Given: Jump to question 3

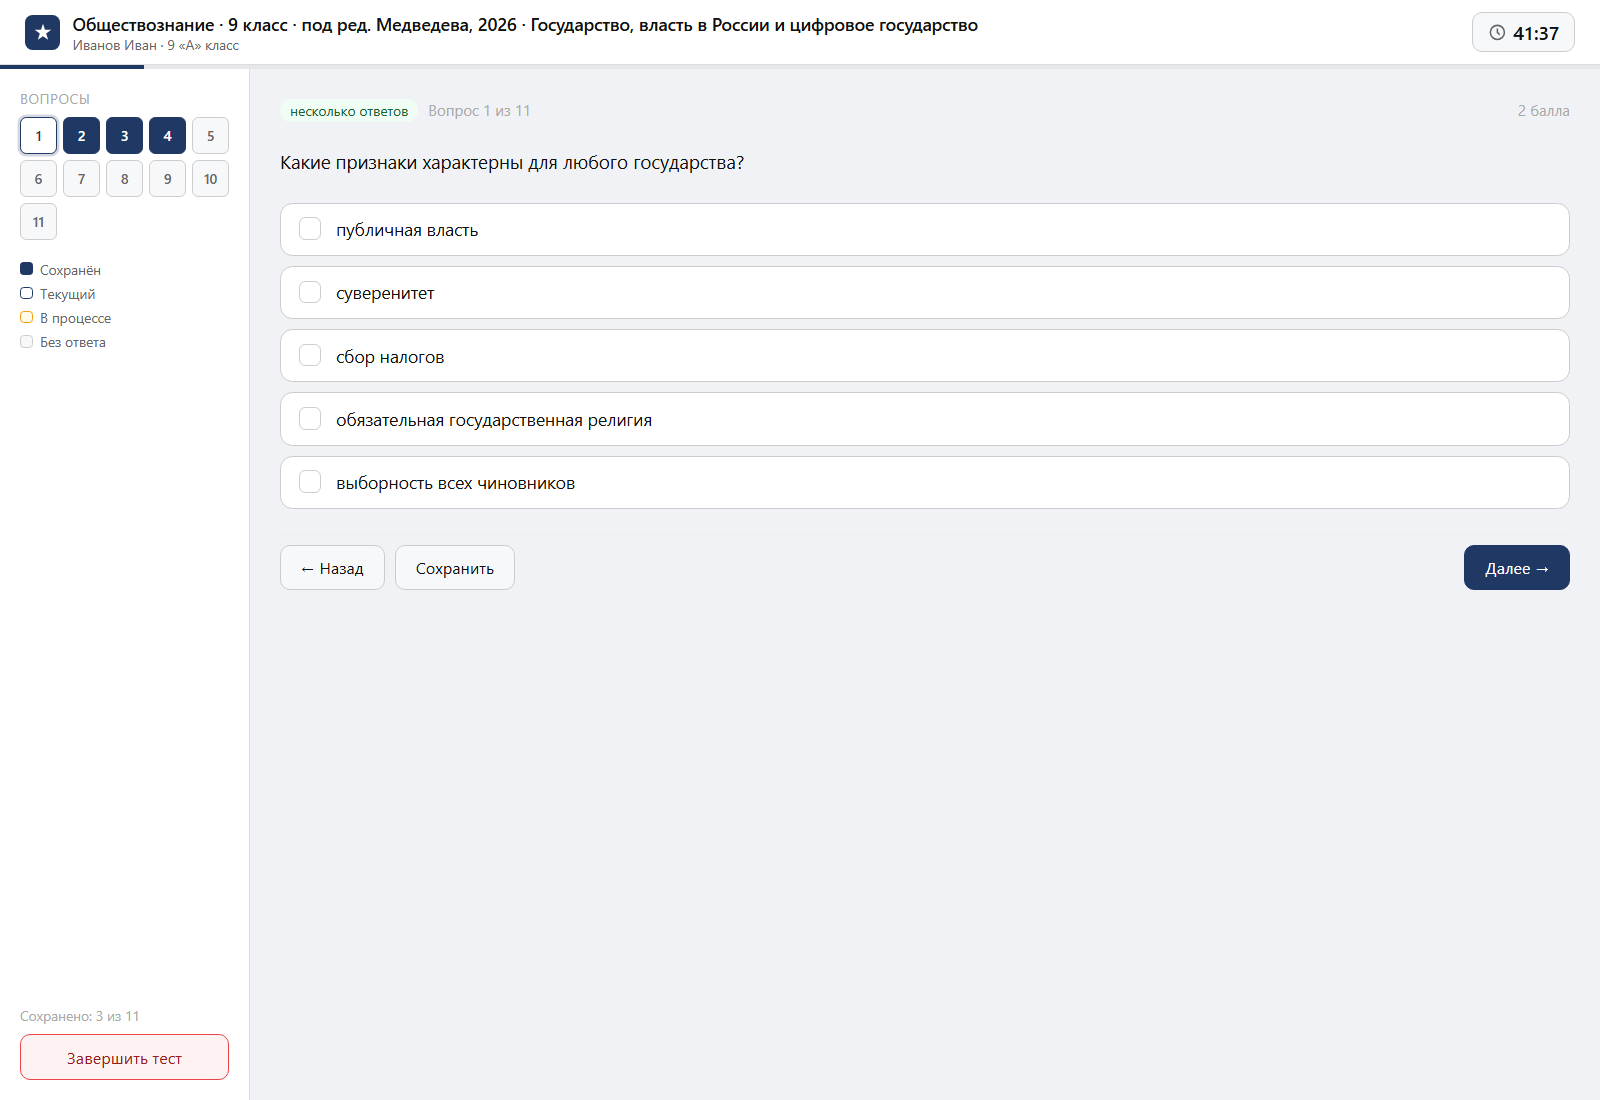Looking at the screenshot, I should (x=124, y=136).
